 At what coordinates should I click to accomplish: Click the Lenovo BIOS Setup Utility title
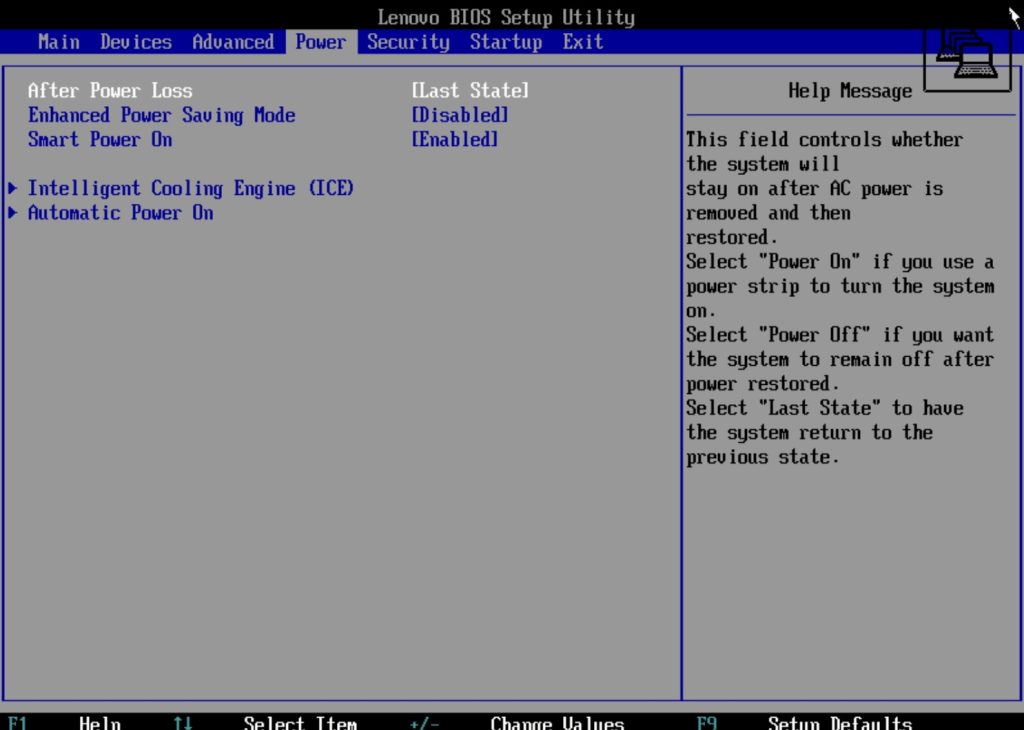[x=506, y=17]
